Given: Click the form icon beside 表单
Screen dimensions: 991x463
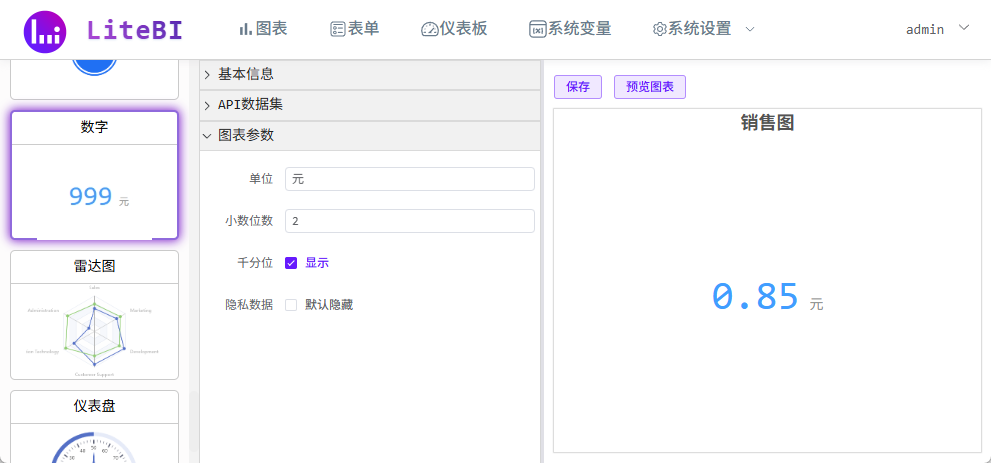Looking at the screenshot, I should click(x=337, y=29).
